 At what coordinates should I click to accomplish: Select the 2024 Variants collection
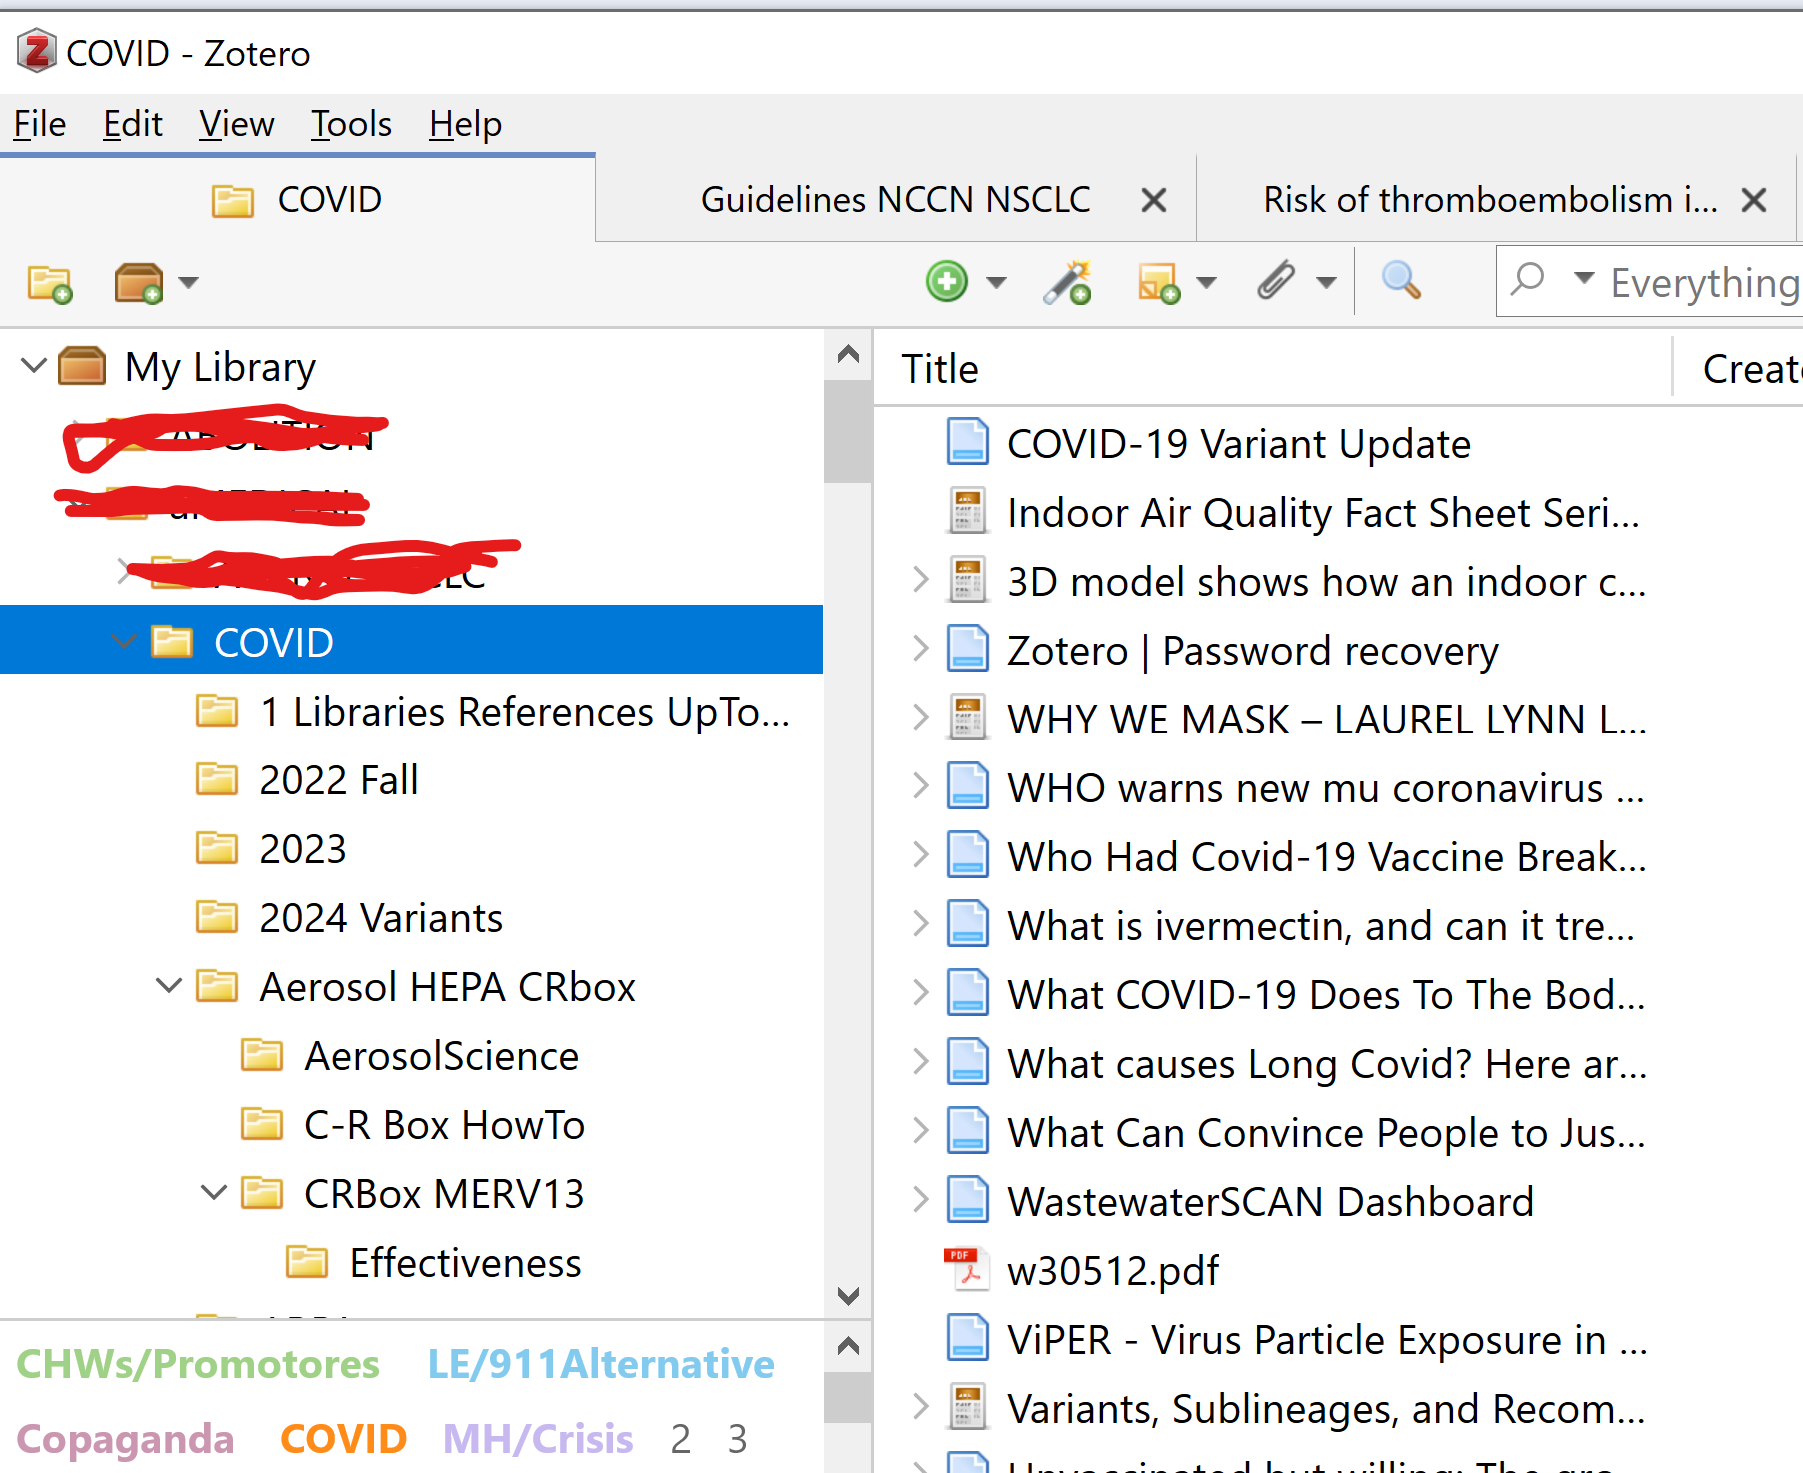[x=381, y=918]
